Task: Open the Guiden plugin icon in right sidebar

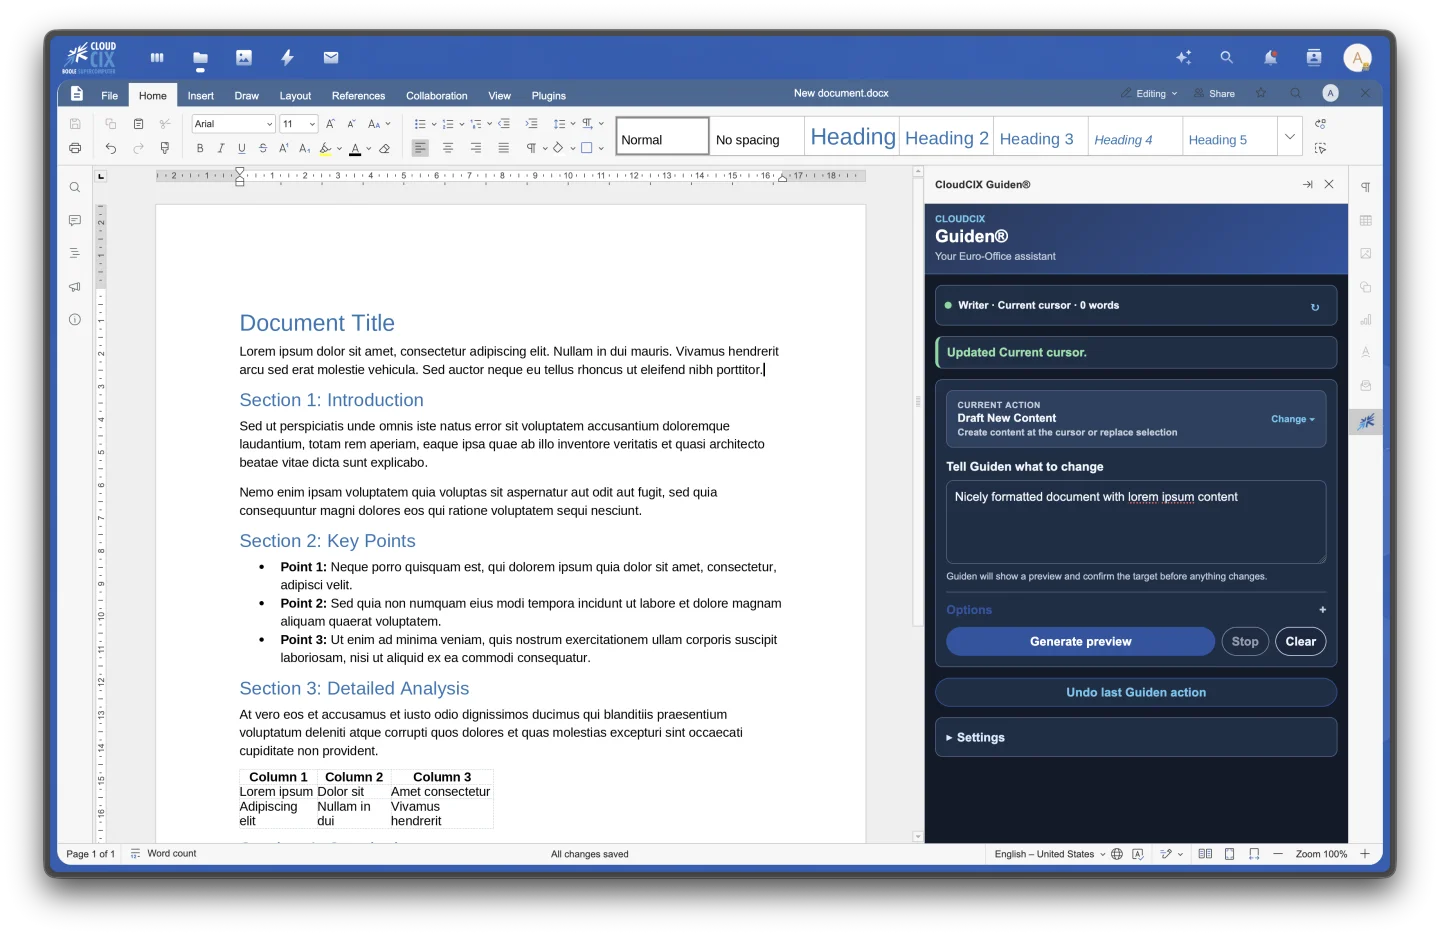Action: 1365,421
